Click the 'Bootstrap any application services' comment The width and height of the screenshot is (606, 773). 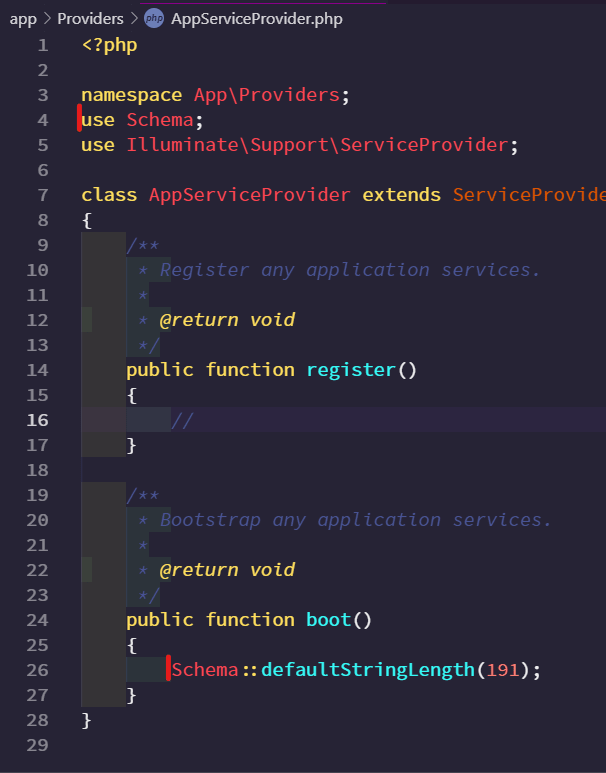(355, 520)
